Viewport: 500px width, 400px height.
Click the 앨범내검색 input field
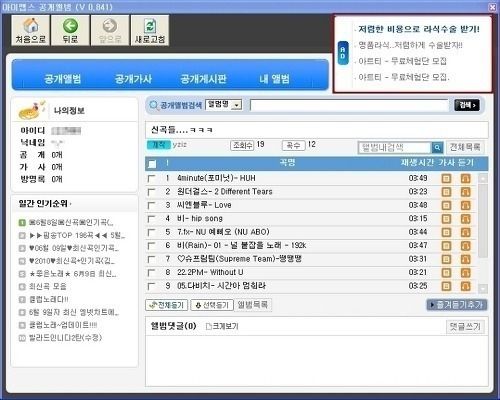[395, 147]
